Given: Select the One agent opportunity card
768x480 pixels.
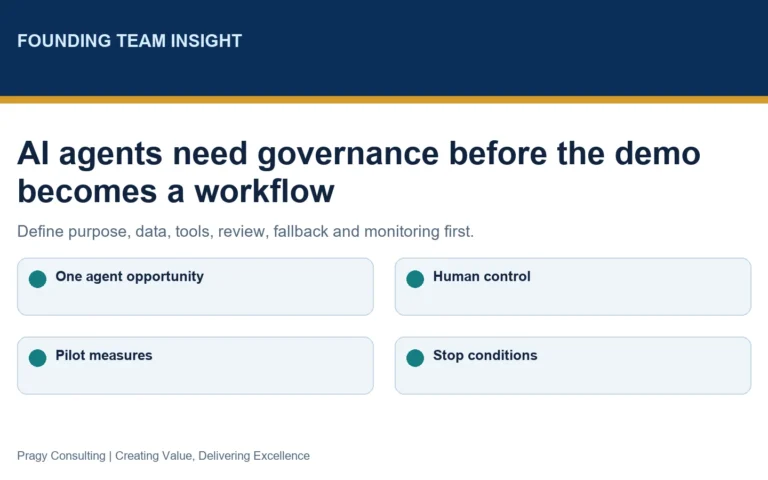Looking at the screenshot, I should (195, 287).
